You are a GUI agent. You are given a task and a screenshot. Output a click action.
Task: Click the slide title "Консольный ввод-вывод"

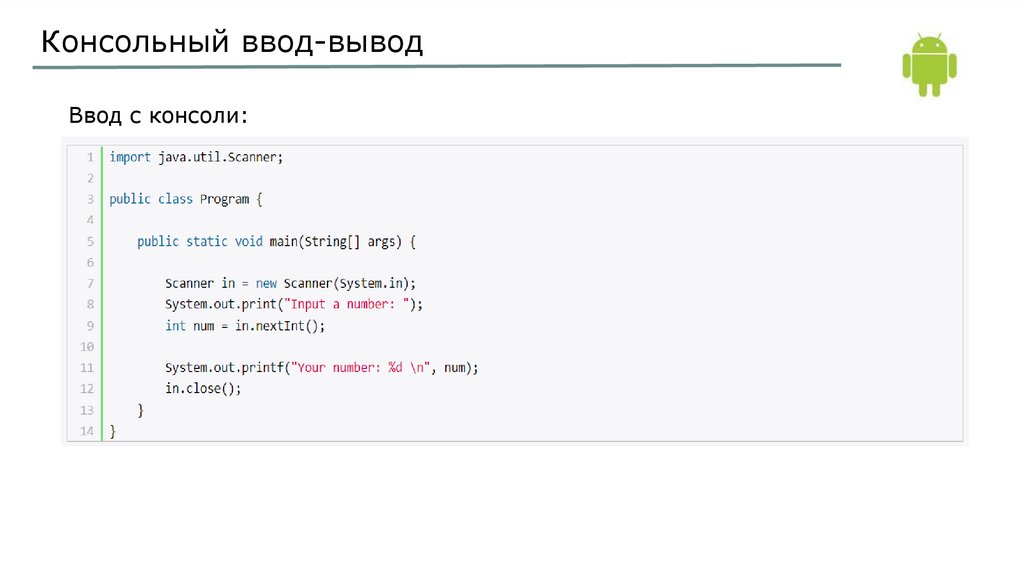pos(231,42)
